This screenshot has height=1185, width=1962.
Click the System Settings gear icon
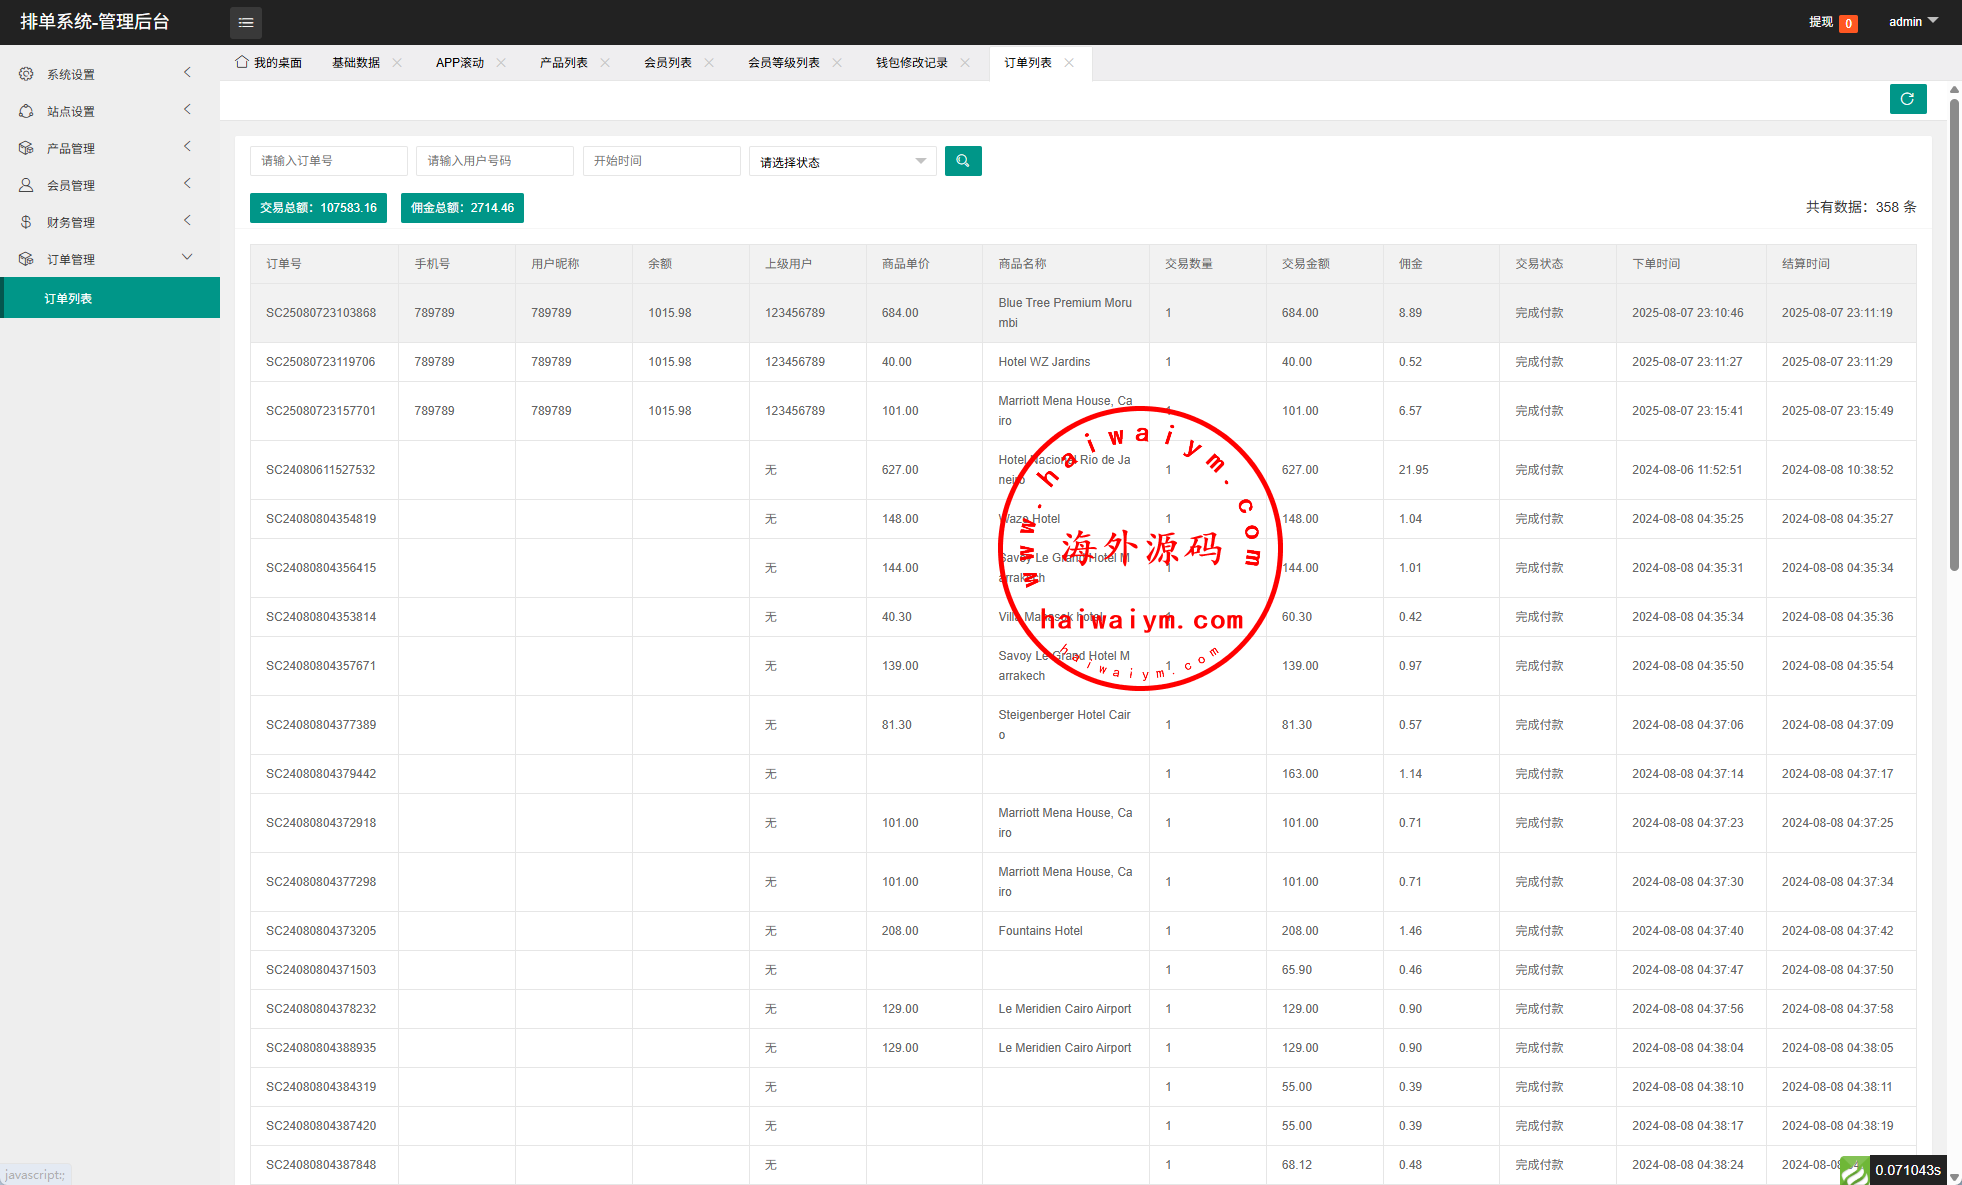pyautogui.click(x=26, y=74)
